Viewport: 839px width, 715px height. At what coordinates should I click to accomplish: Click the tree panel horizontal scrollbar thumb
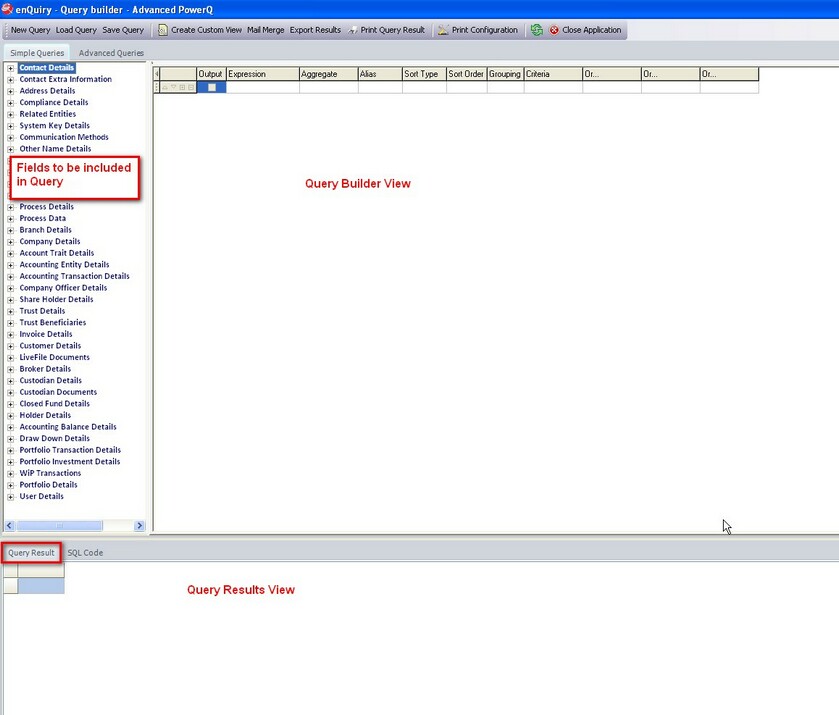pyautogui.click(x=59, y=526)
